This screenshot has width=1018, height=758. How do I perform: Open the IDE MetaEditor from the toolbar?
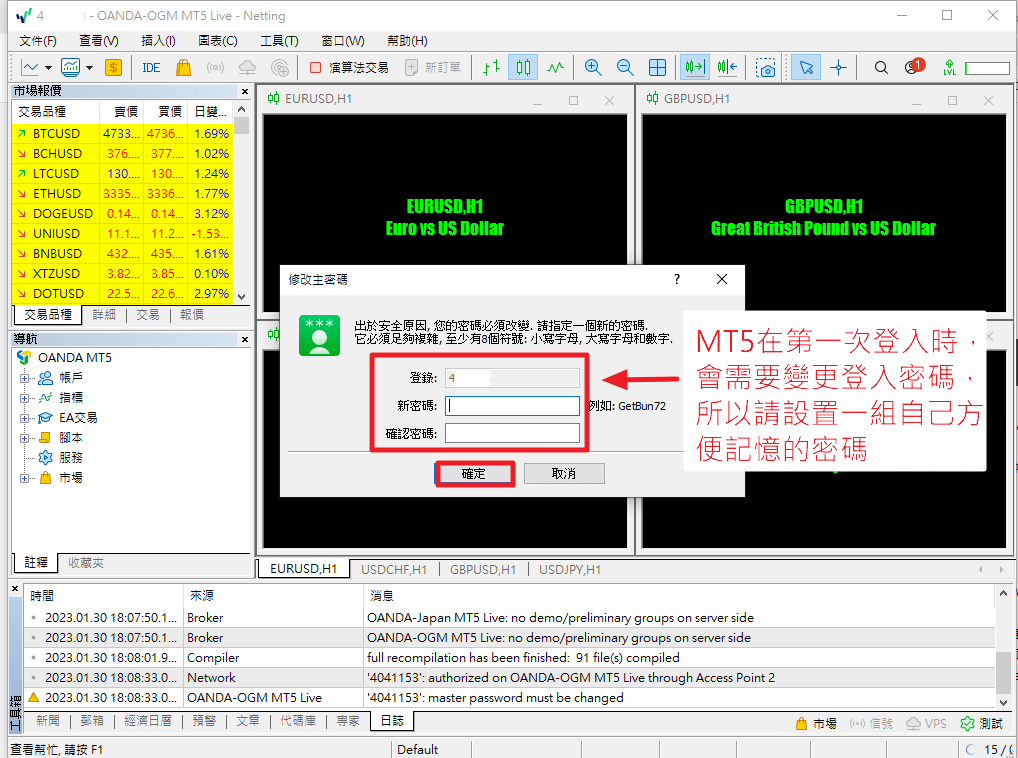pyautogui.click(x=151, y=67)
